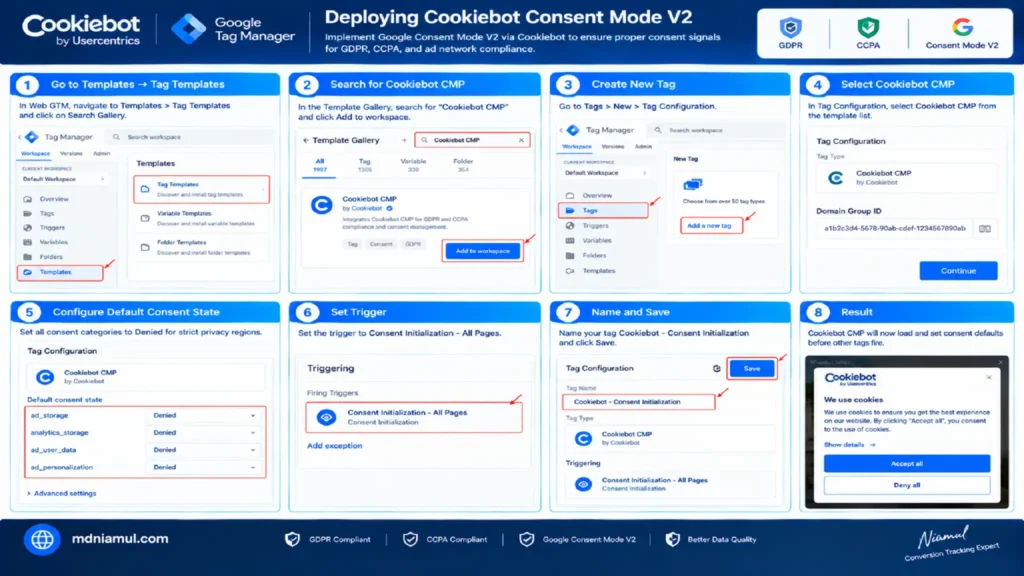Click Cookiebot CMP tag type in step 7
1024x576 pixels.
click(x=669, y=438)
